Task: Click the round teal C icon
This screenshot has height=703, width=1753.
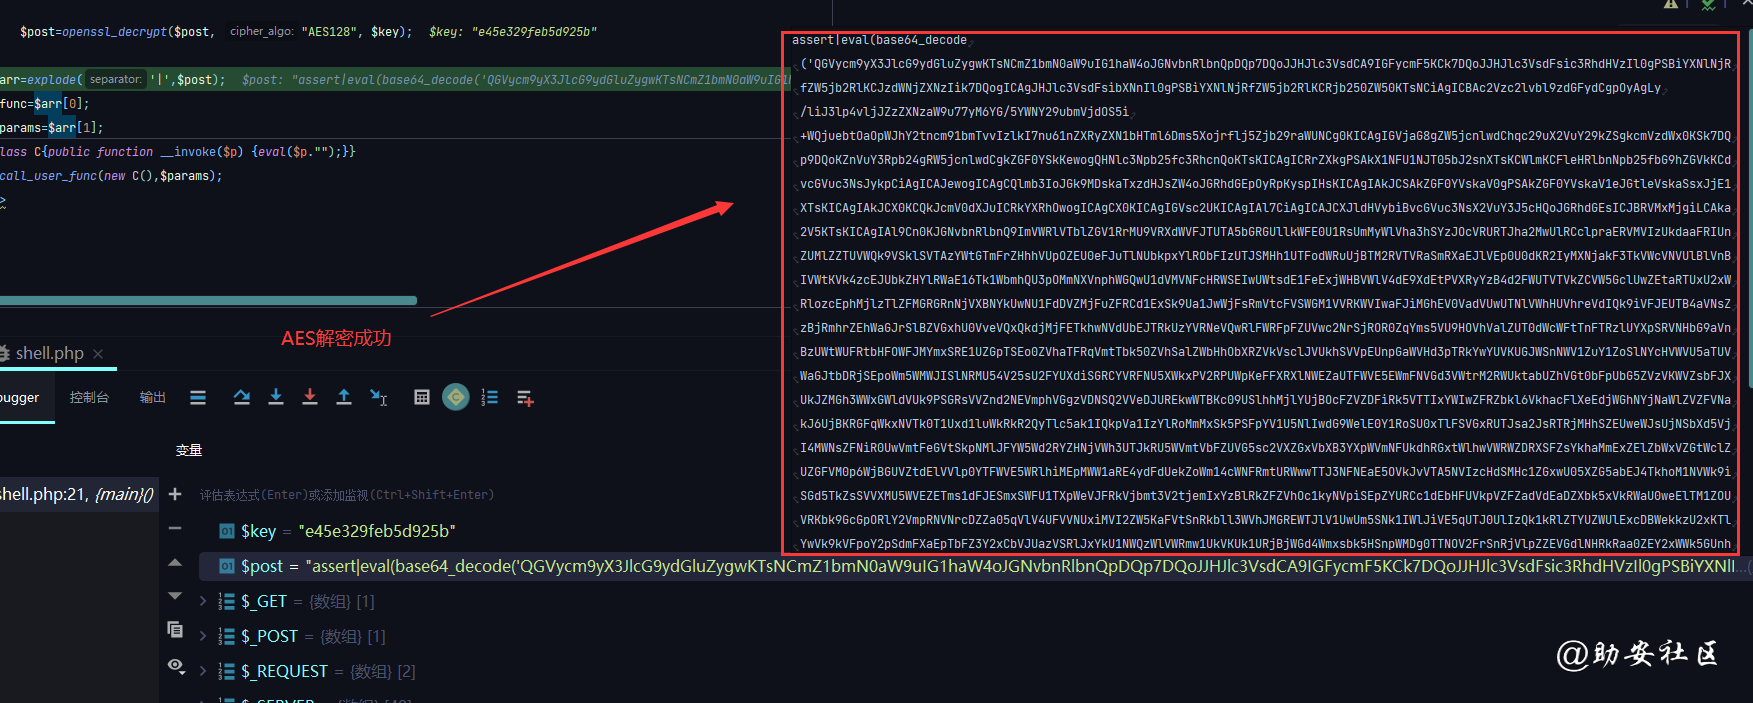Action: tap(456, 398)
